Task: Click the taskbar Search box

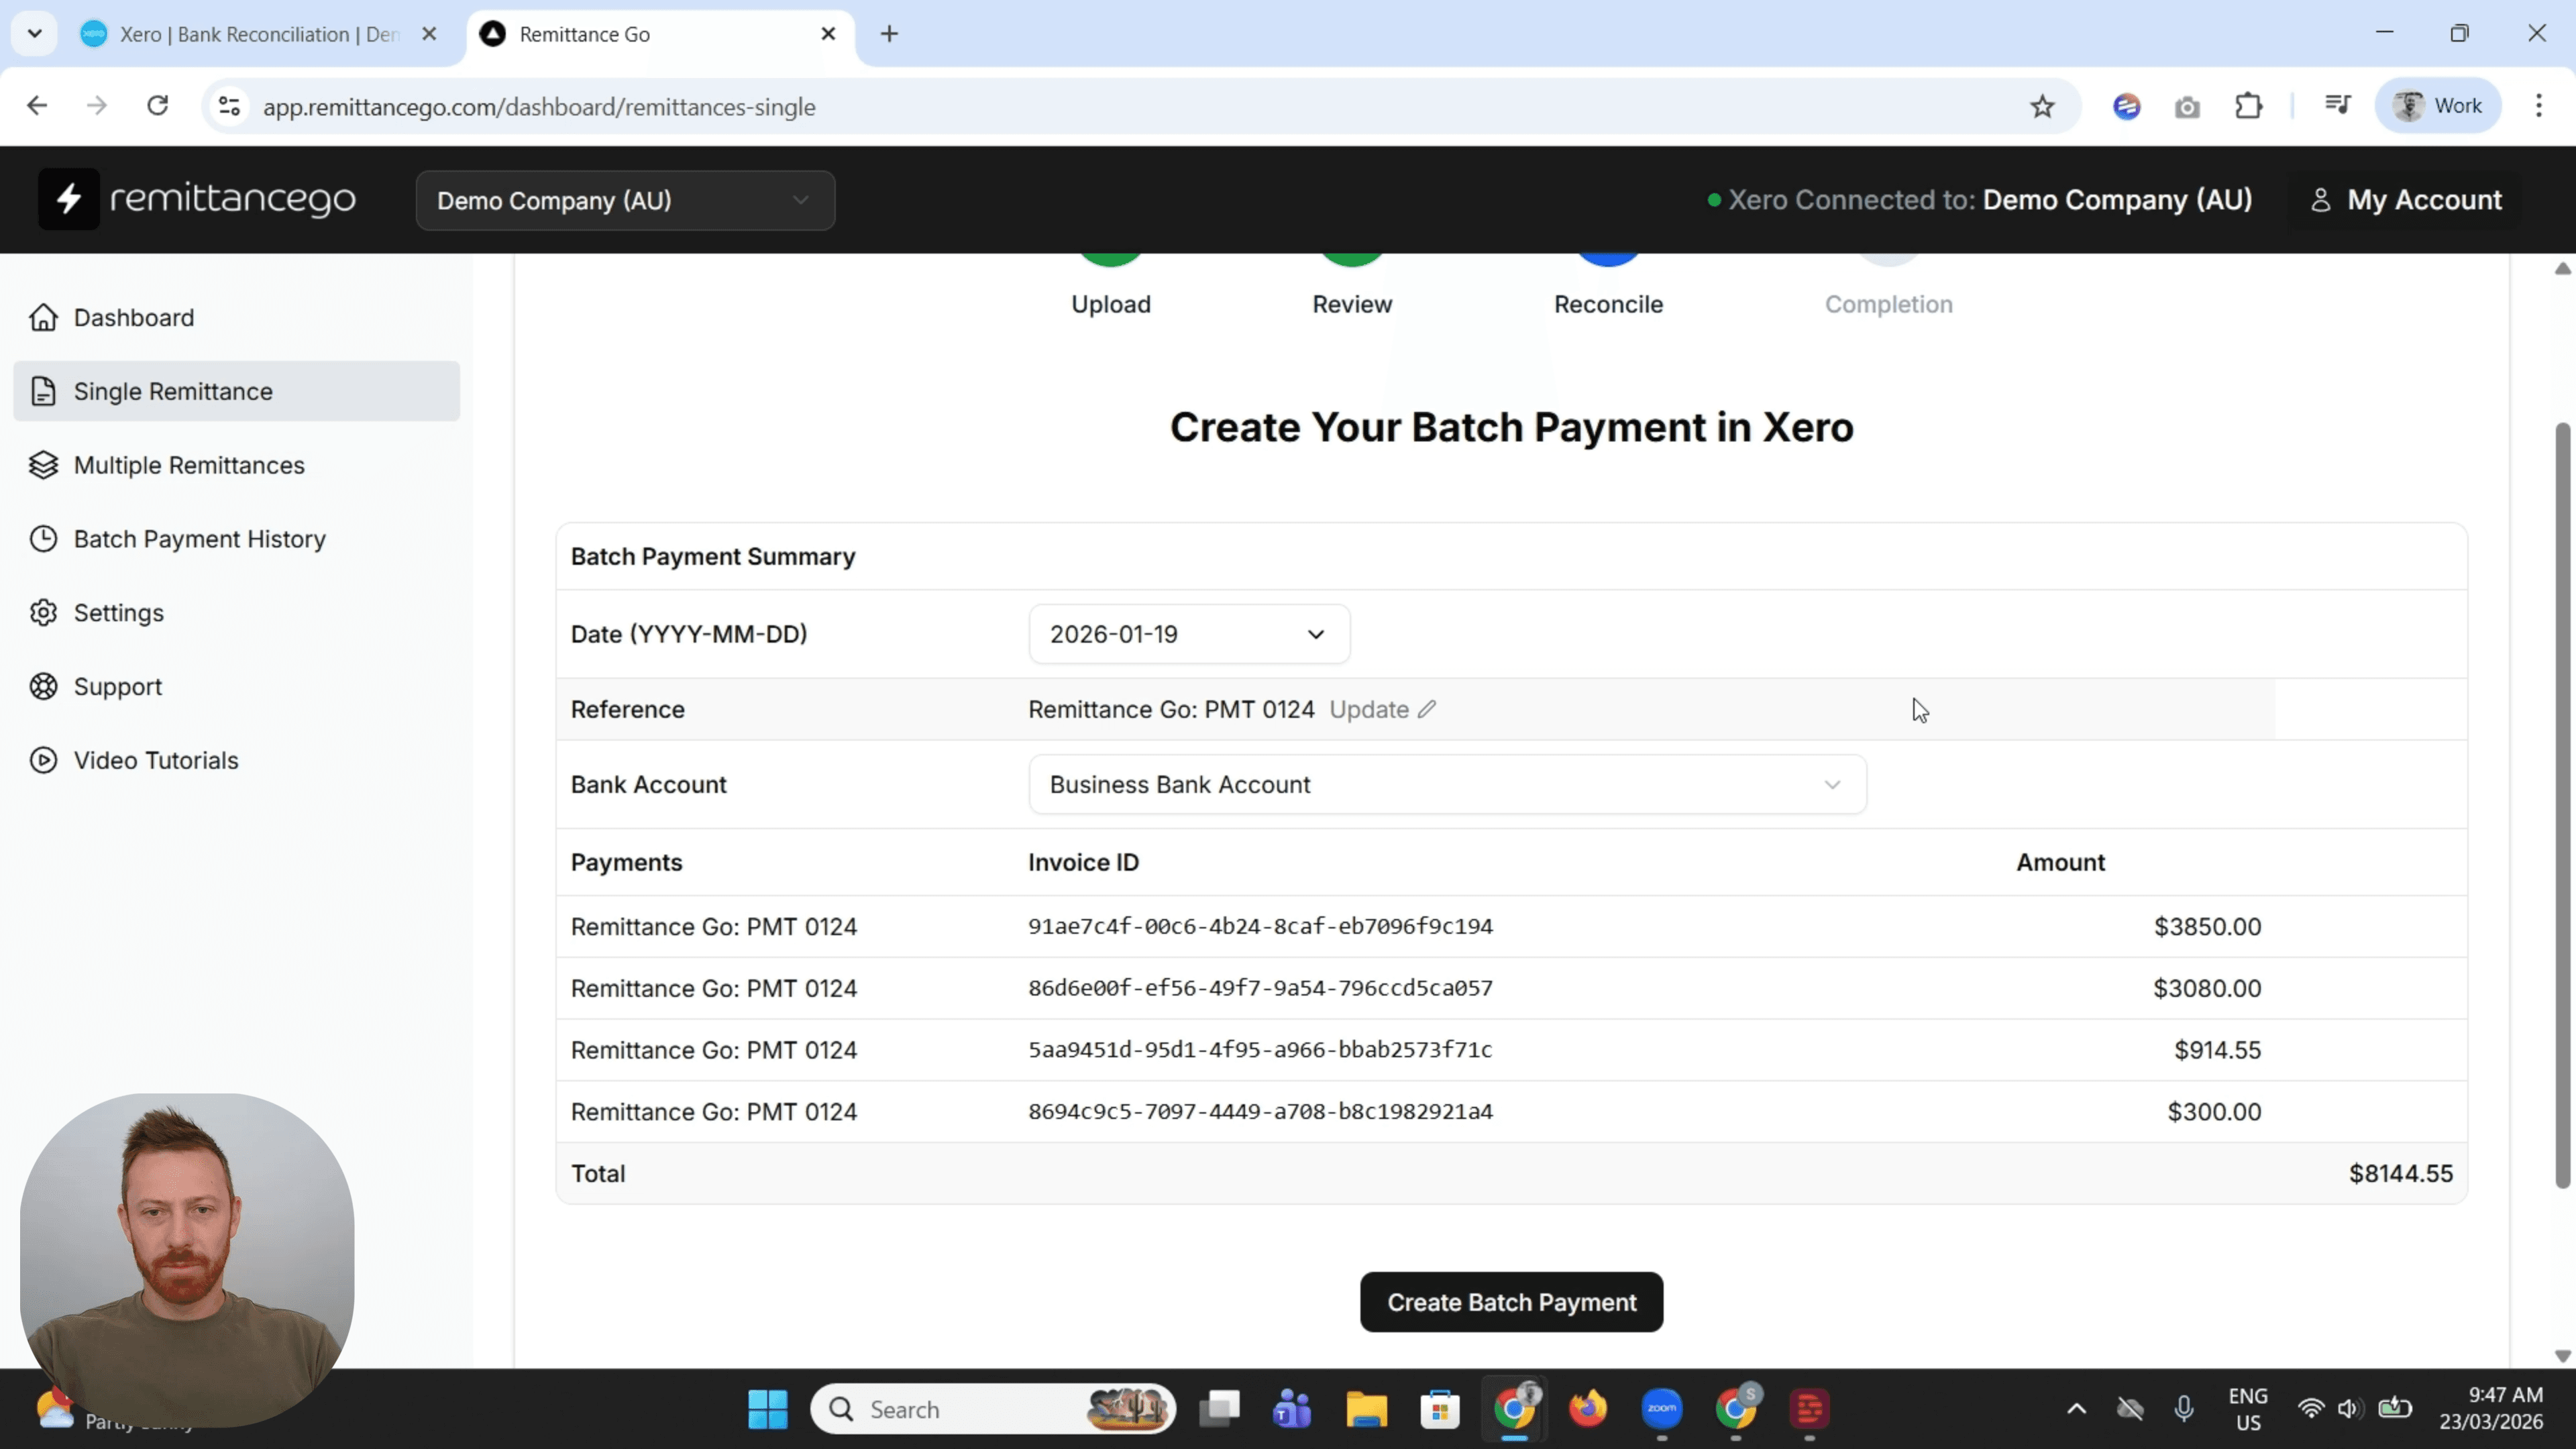Action: 992,1410
